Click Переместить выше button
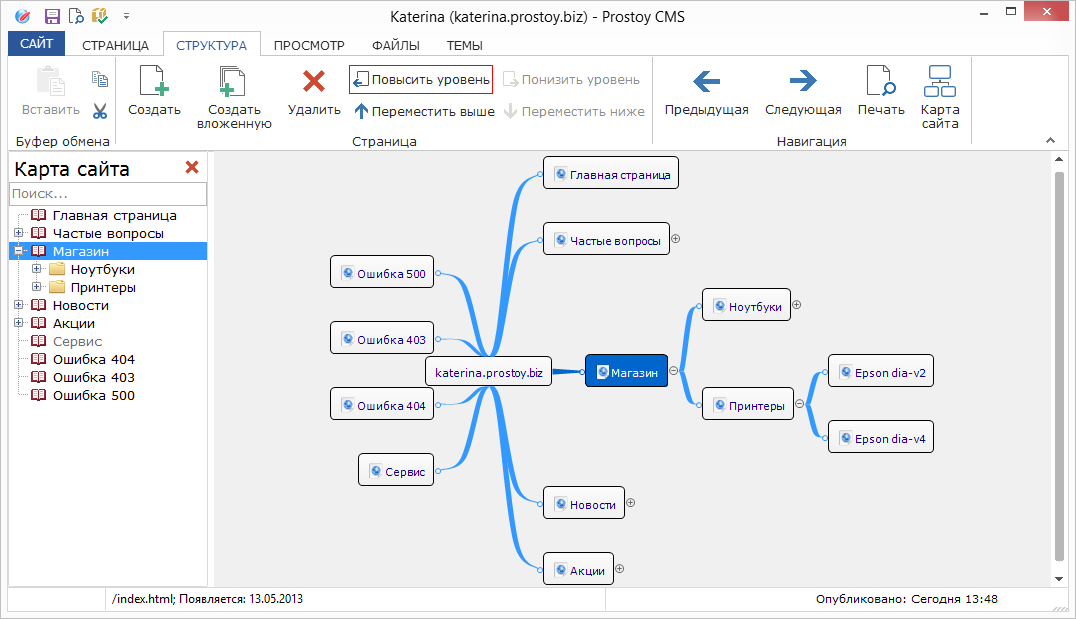Viewport: 1076px width, 619px height. coord(425,111)
